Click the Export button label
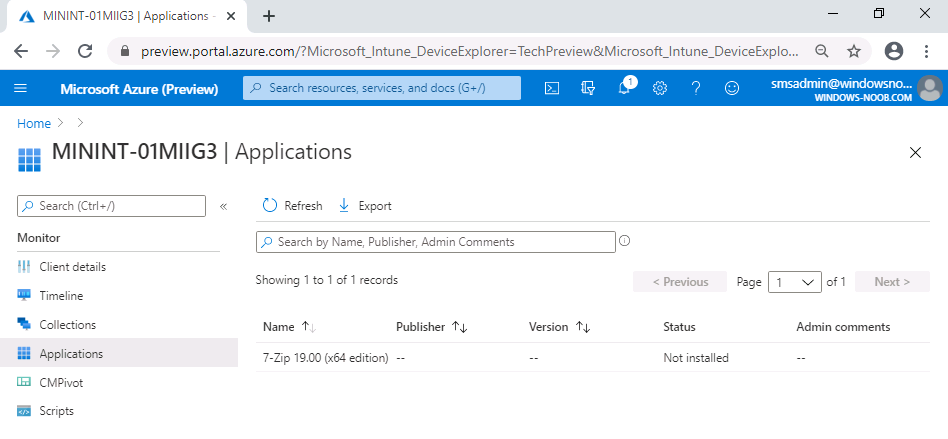Viewport: 948px width, 439px height. [x=375, y=206]
